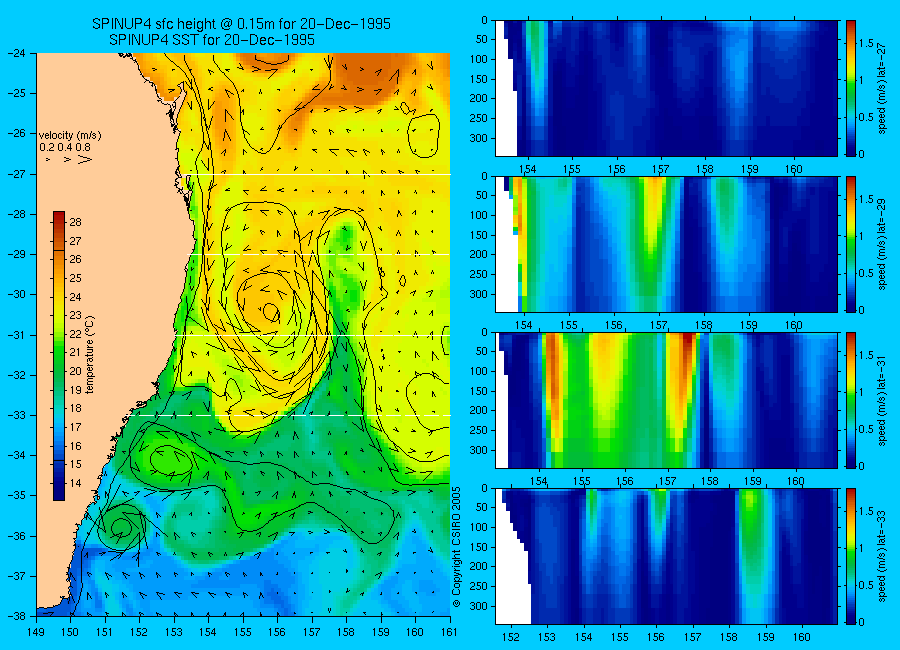Click the -33 latitude label on the map axis
Image resolution: width=900 pixels, height=650 pixels.
pyautogui.click(x=18, y=415)
